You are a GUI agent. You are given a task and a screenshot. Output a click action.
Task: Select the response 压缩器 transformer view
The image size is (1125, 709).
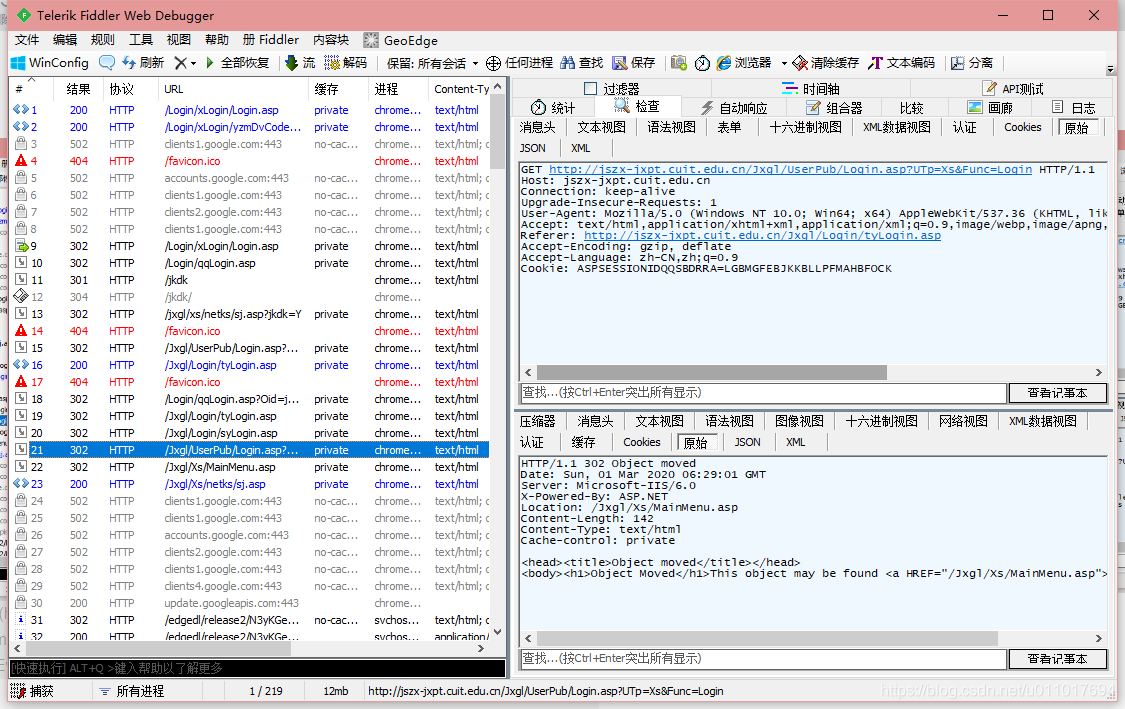click(x=537, y=422)
